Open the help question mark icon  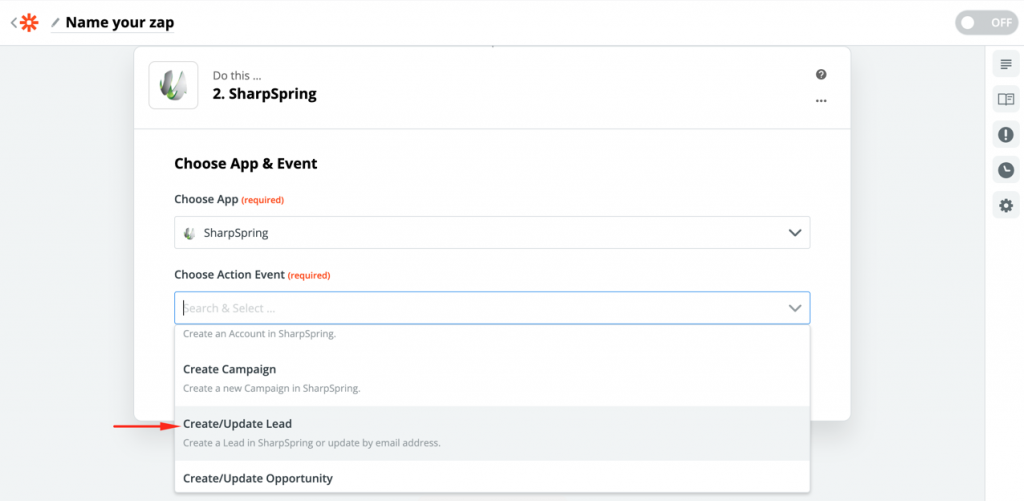pyautogui.click(x=821, y=75)
